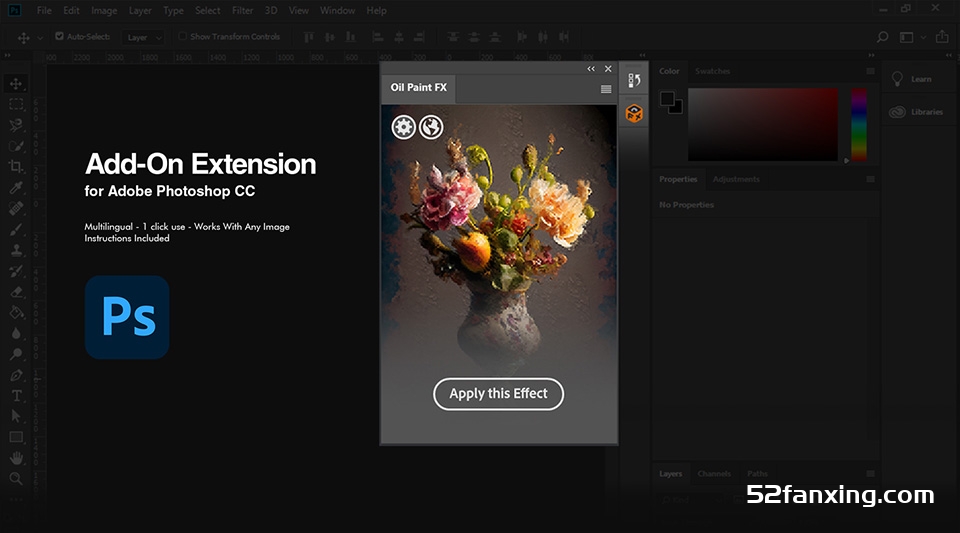Open the Filter menu

(x=242, y=10)
